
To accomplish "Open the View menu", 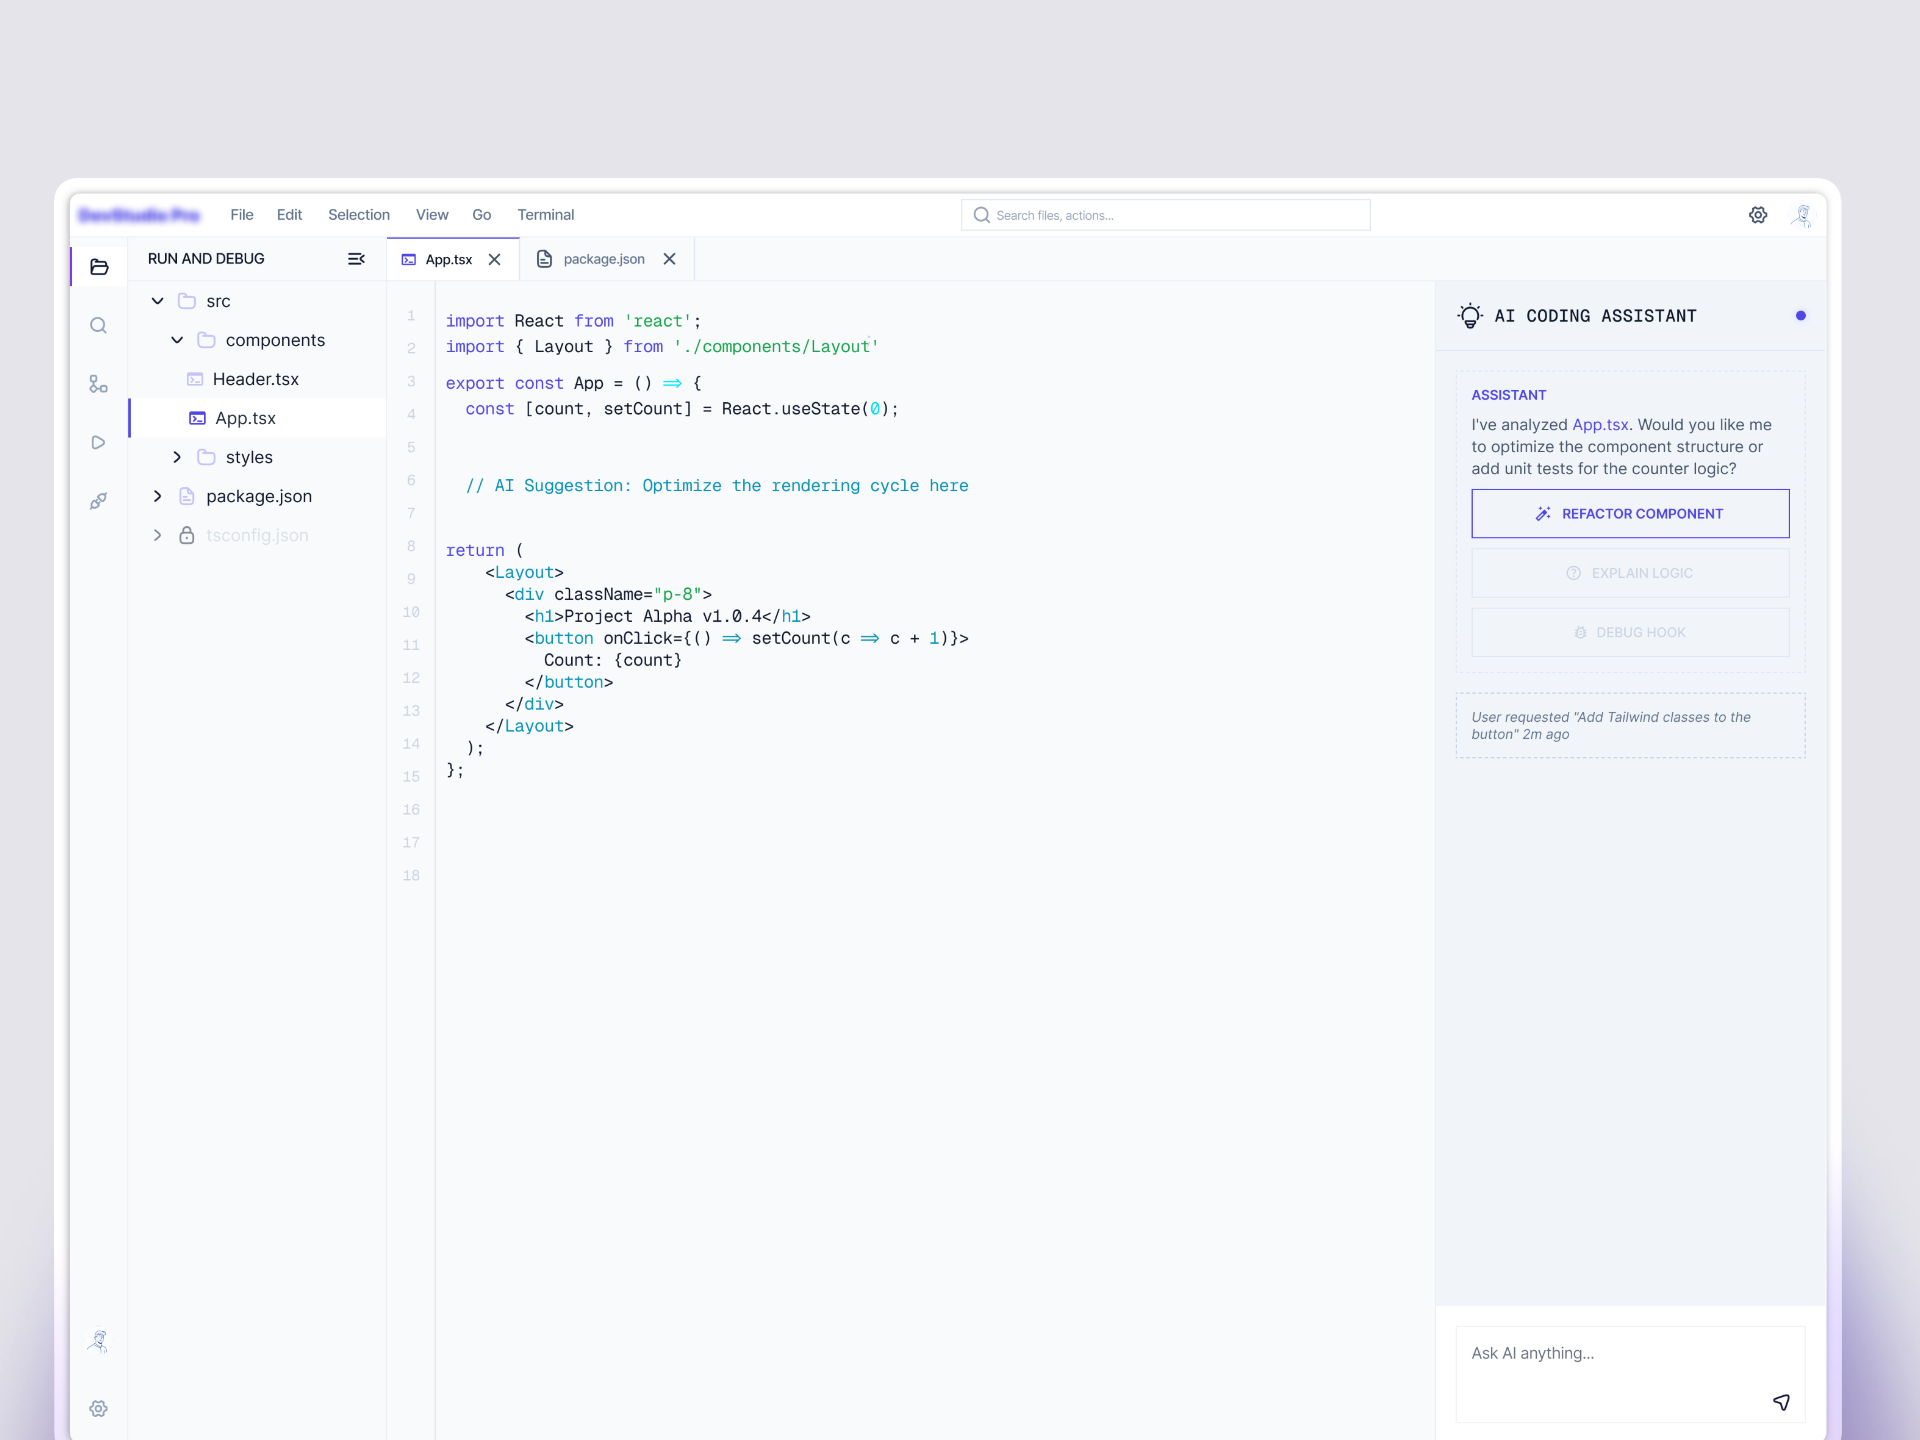I will (x=432, y=215).
